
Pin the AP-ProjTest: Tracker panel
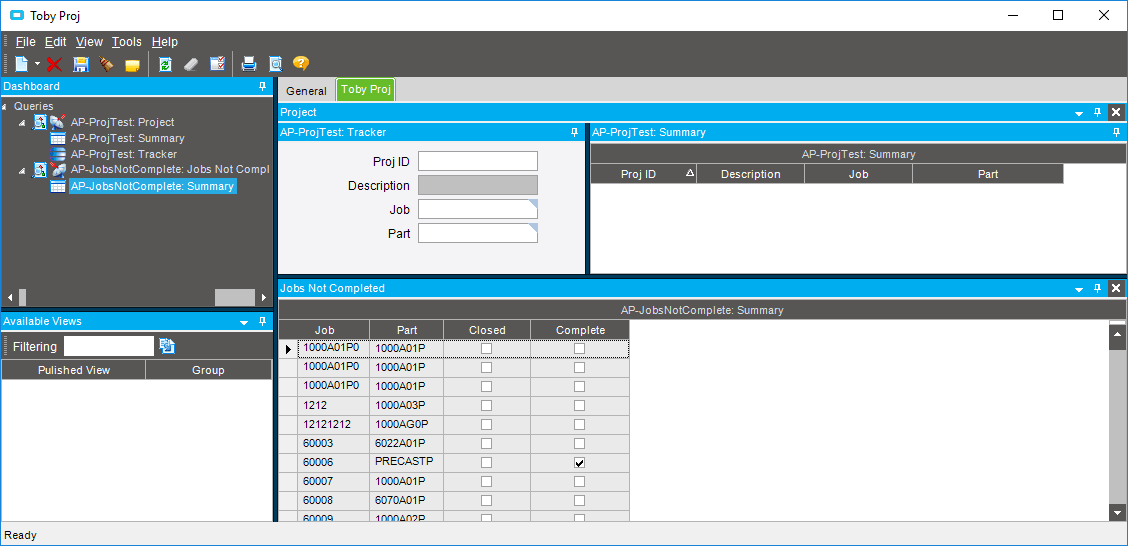574,132
